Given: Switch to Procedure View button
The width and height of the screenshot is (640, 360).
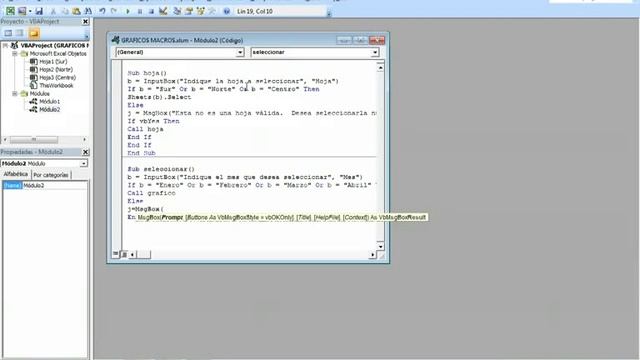Looking at the screenshot, I should (116, 254).
